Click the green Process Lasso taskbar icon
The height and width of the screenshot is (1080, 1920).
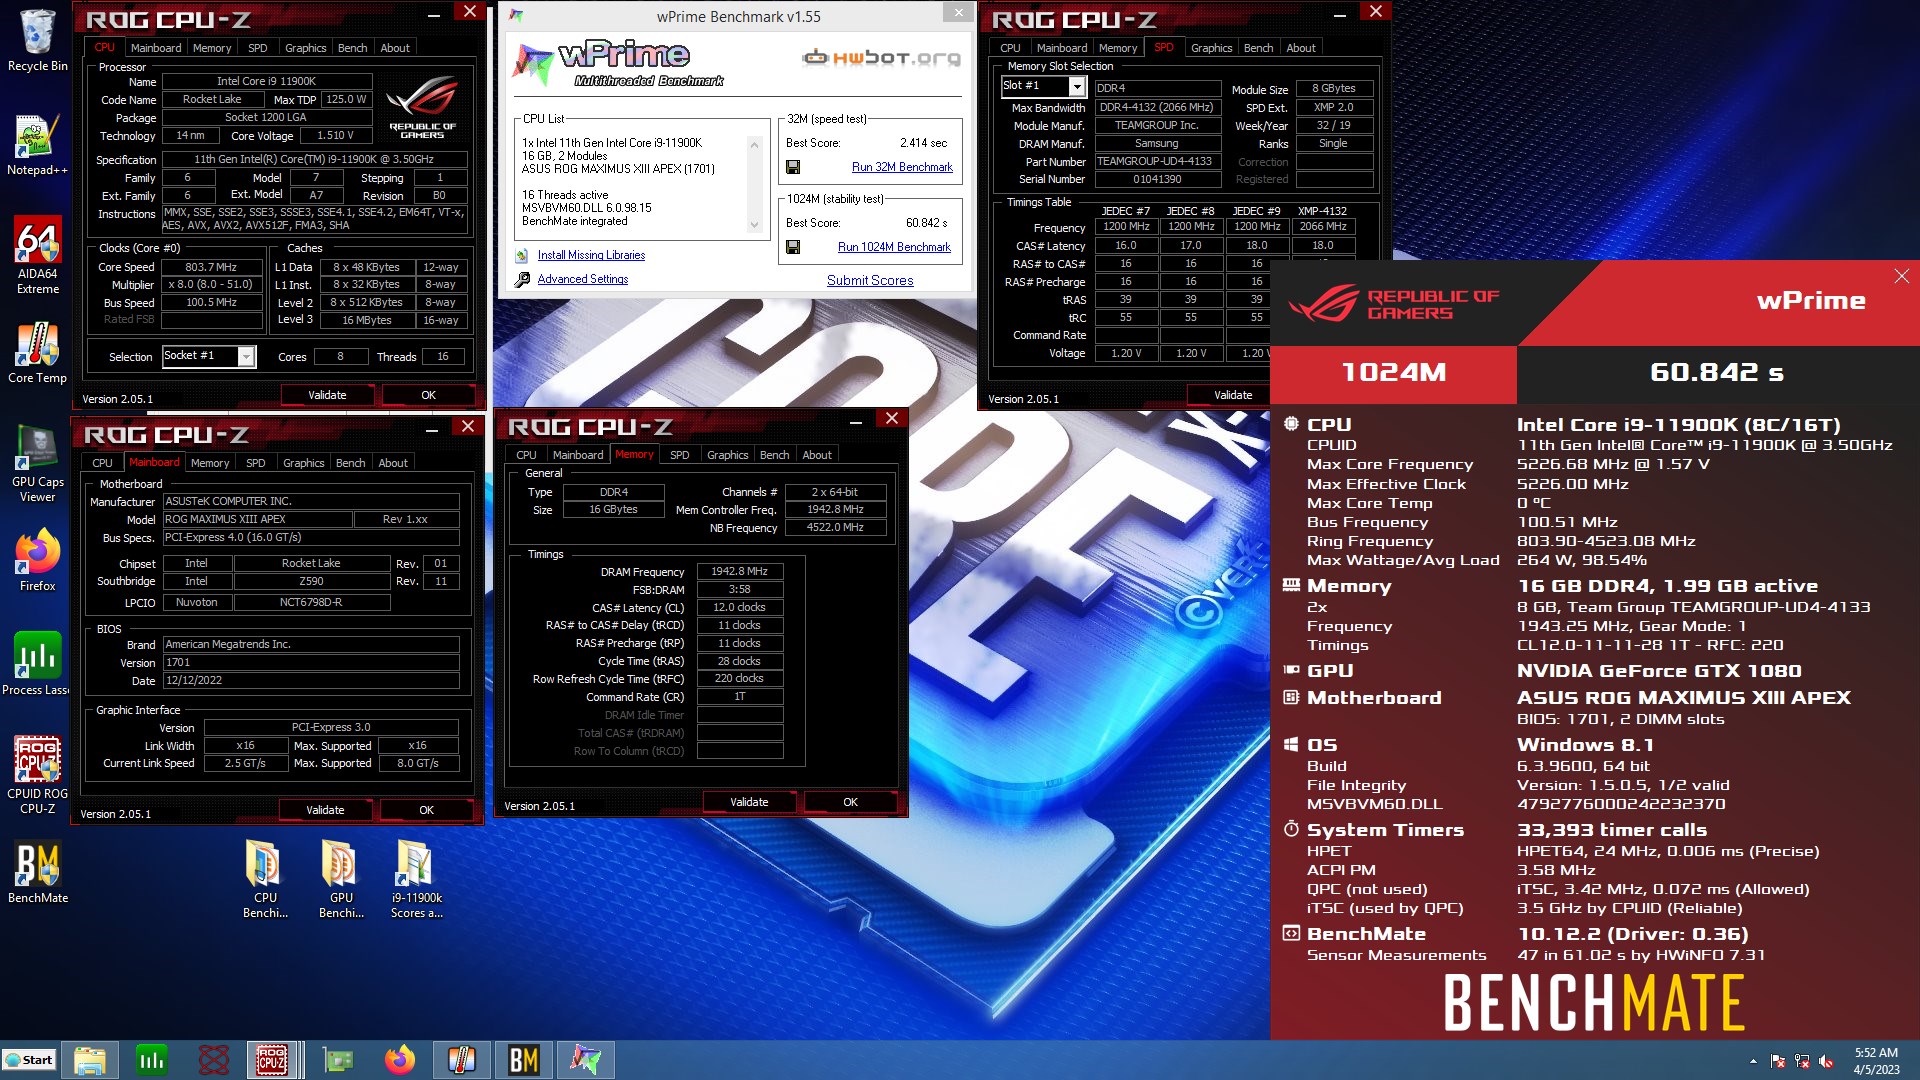152,1060
